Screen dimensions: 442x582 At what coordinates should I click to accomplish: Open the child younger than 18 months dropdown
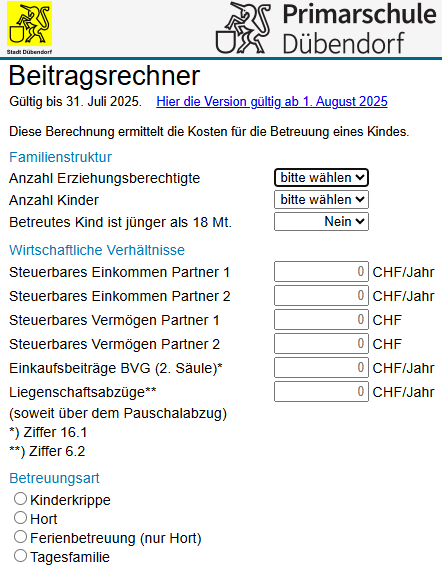321,222
